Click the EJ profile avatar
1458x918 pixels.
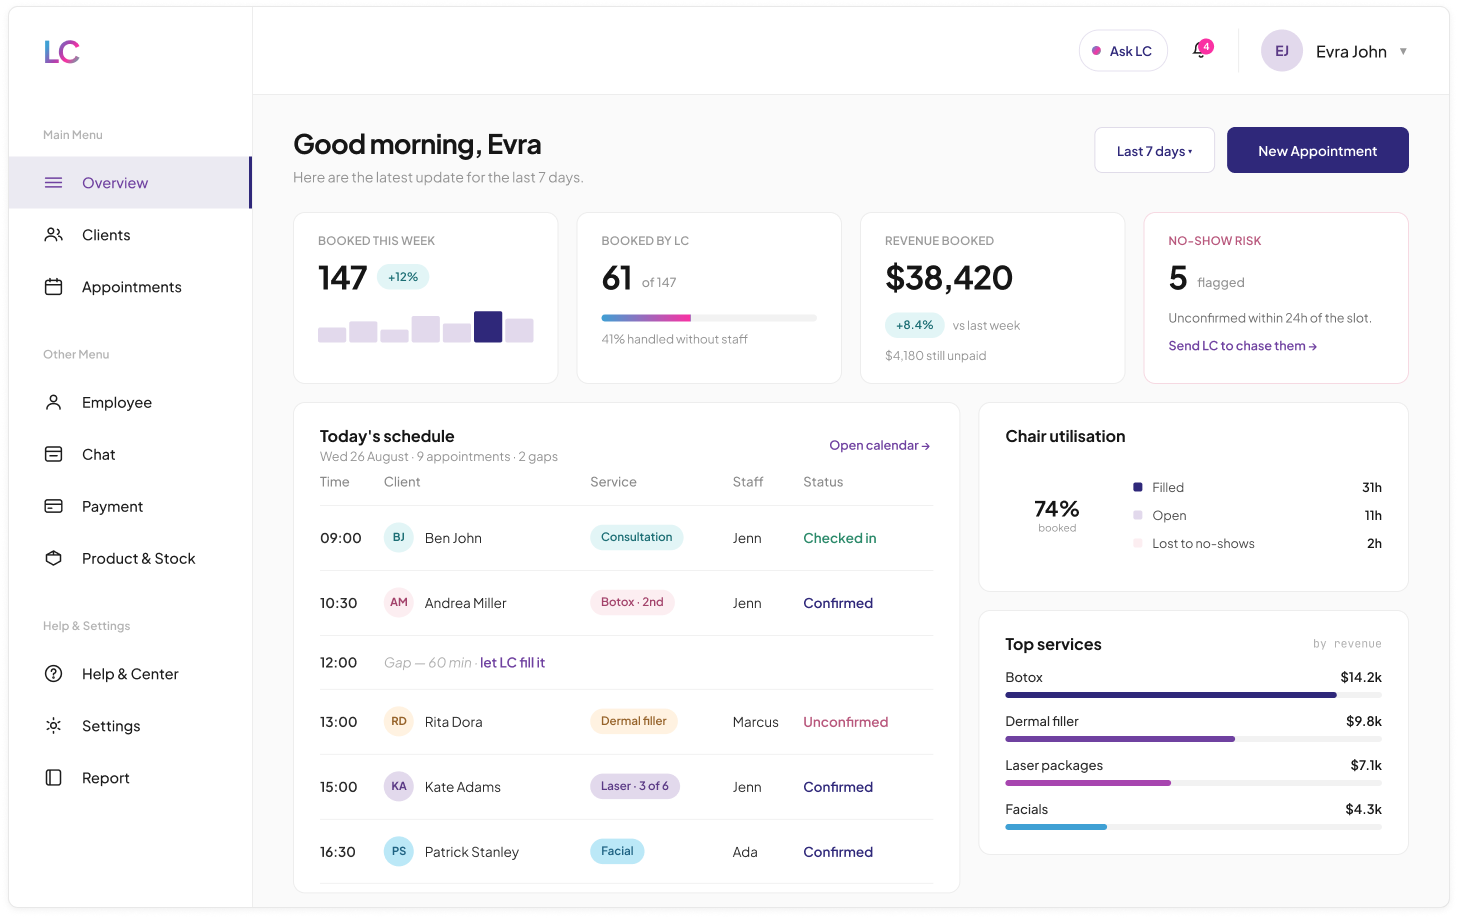click(1281, 51)
